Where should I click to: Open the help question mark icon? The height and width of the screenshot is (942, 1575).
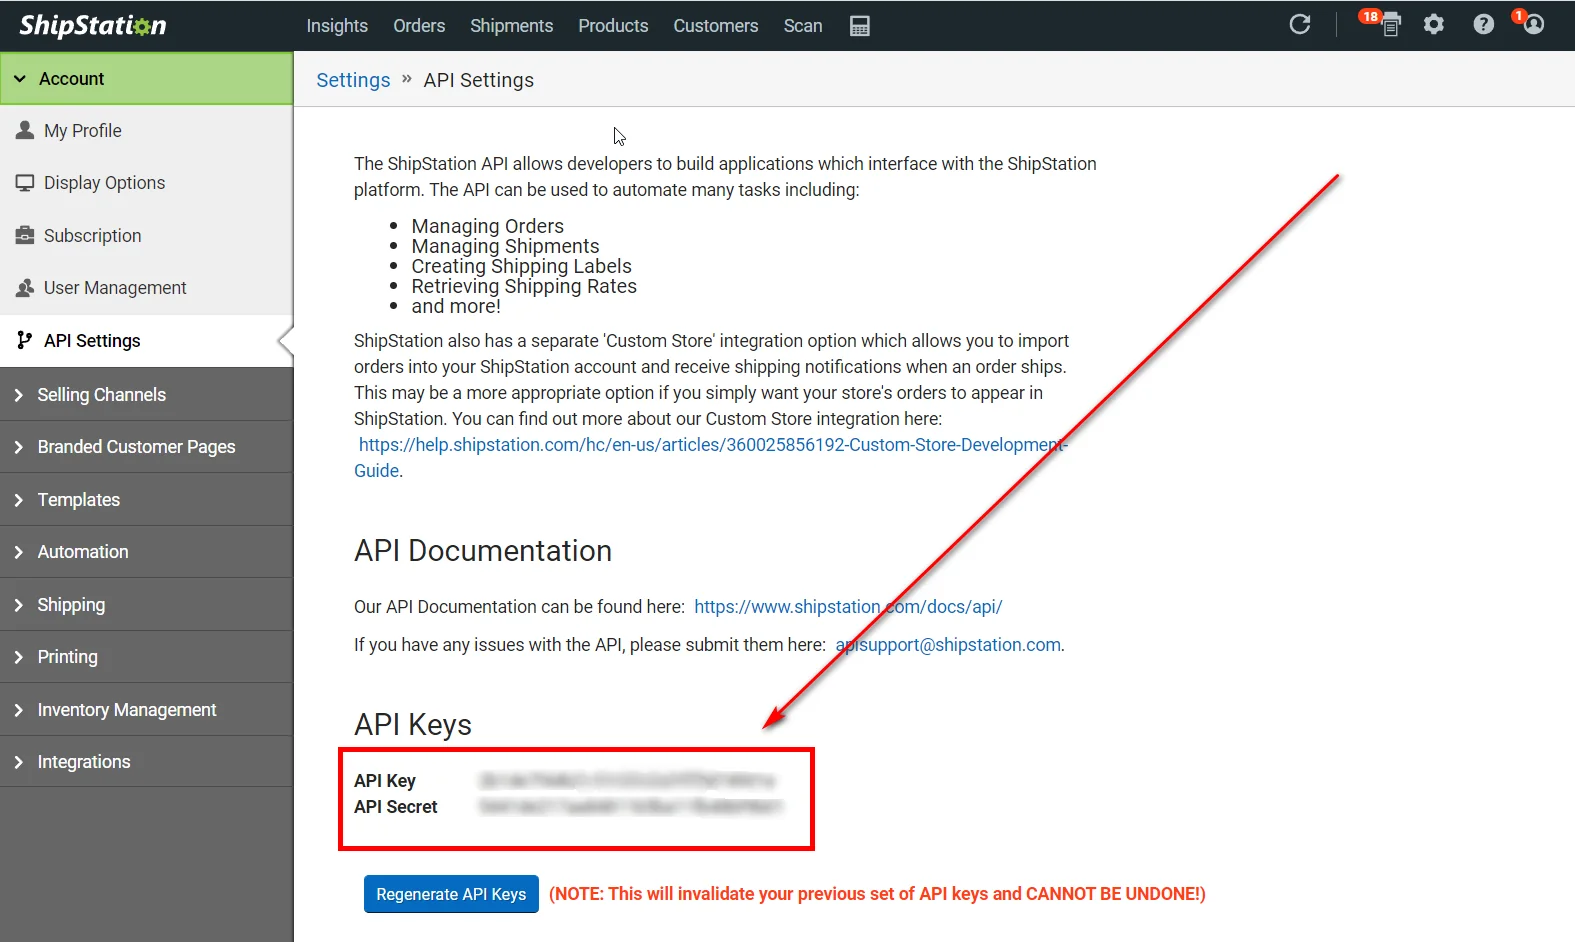coord(1483,24)
